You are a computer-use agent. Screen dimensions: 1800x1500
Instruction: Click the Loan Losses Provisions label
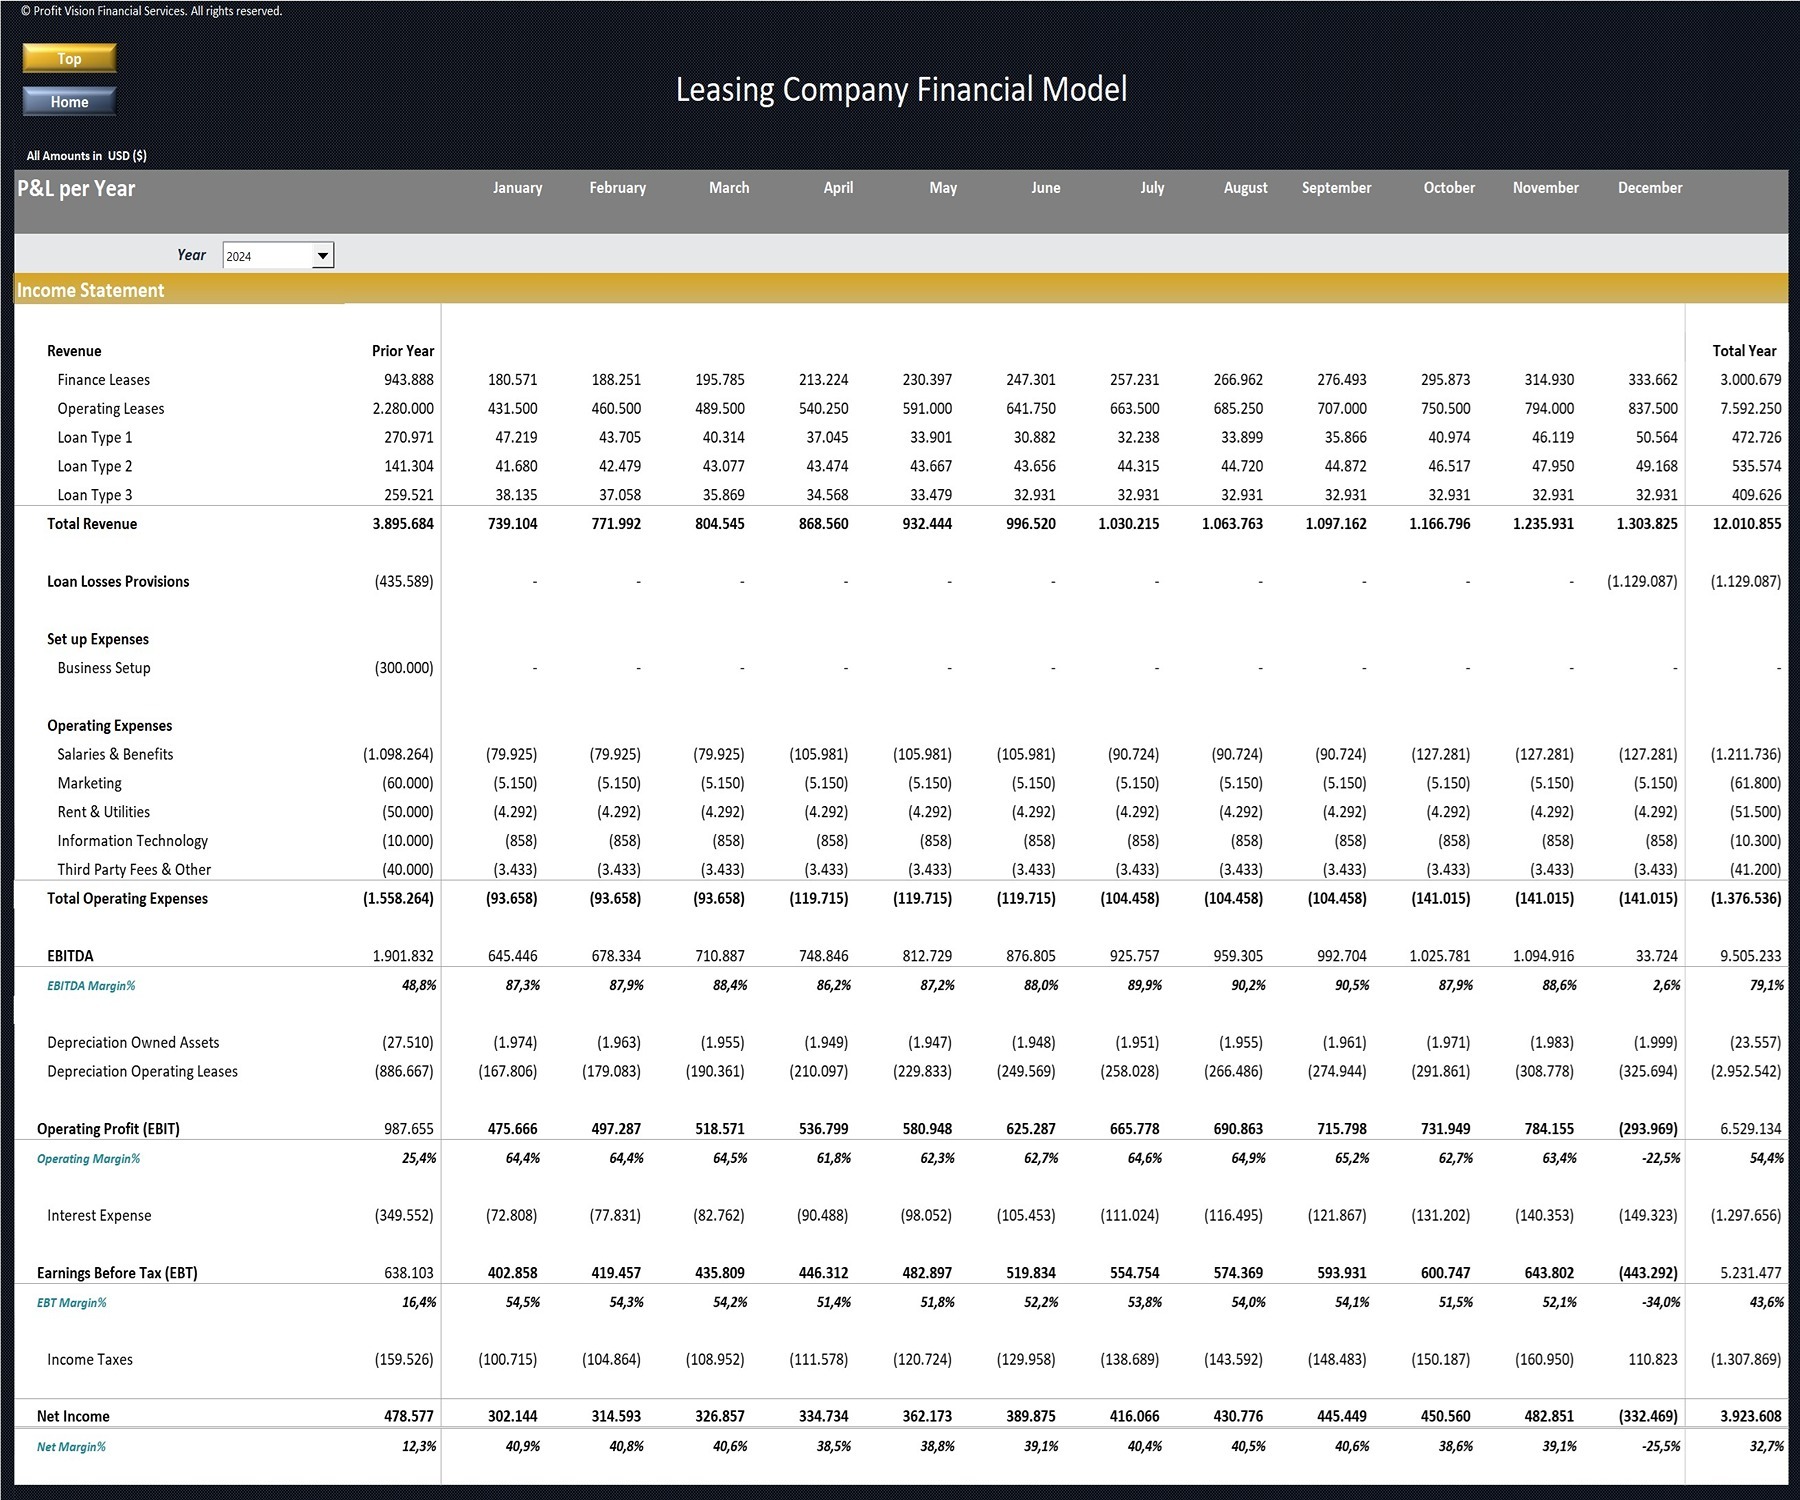(118, 581)
